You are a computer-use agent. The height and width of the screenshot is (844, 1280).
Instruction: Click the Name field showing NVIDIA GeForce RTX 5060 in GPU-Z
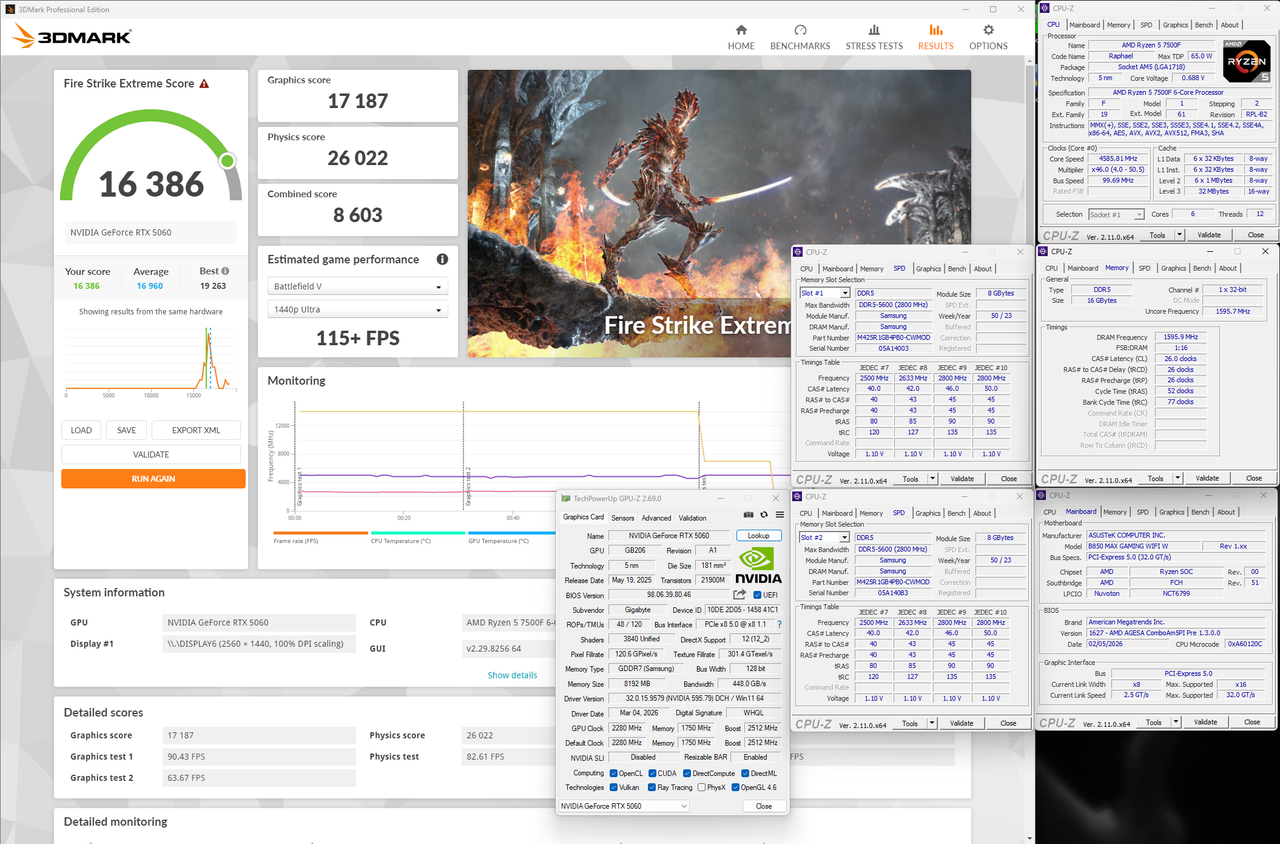point(670,536)
